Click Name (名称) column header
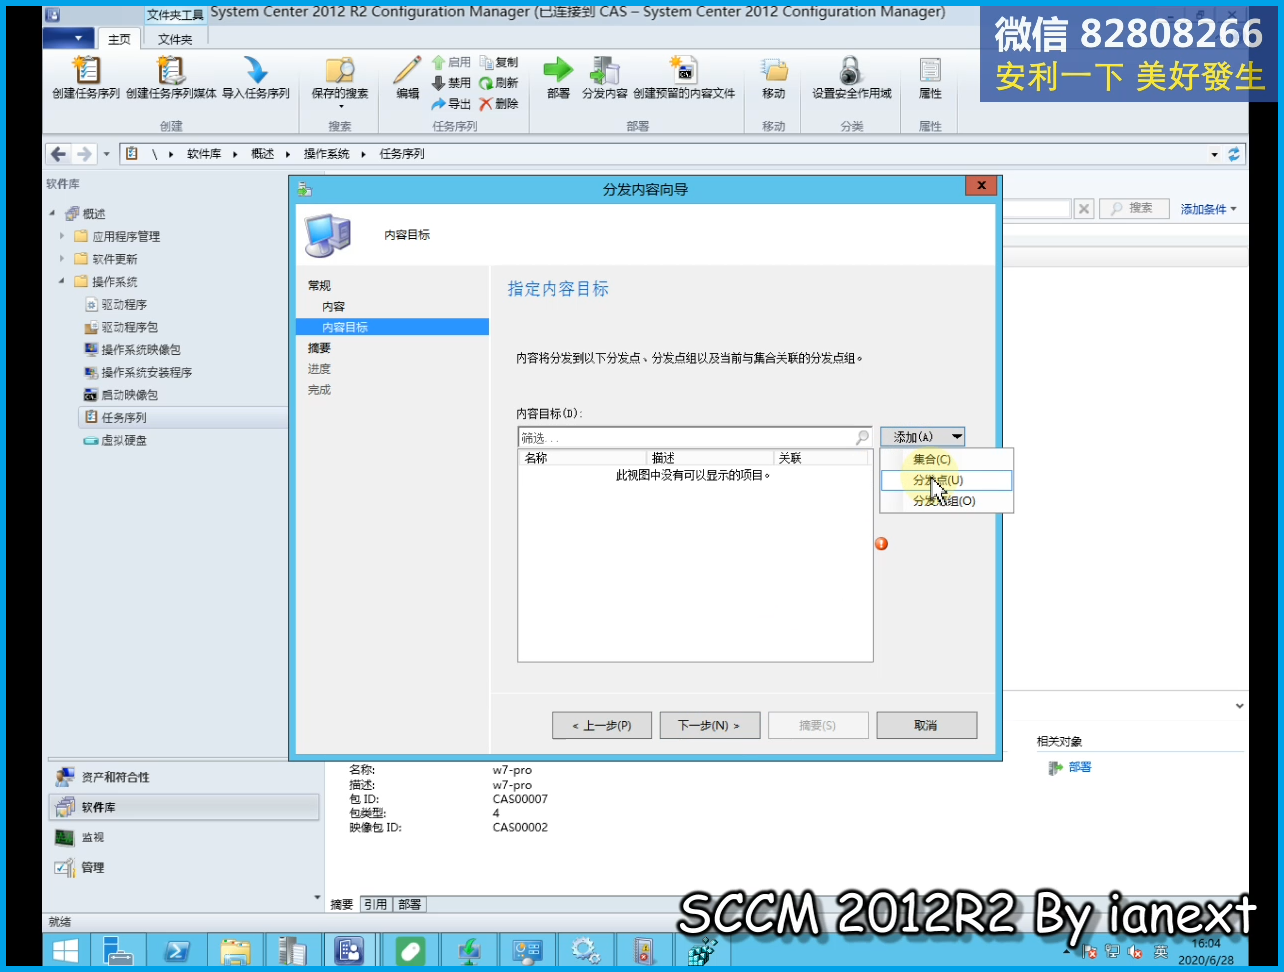Image resolution: width=1284 pixels, height=972 pixels. (582, 458)
